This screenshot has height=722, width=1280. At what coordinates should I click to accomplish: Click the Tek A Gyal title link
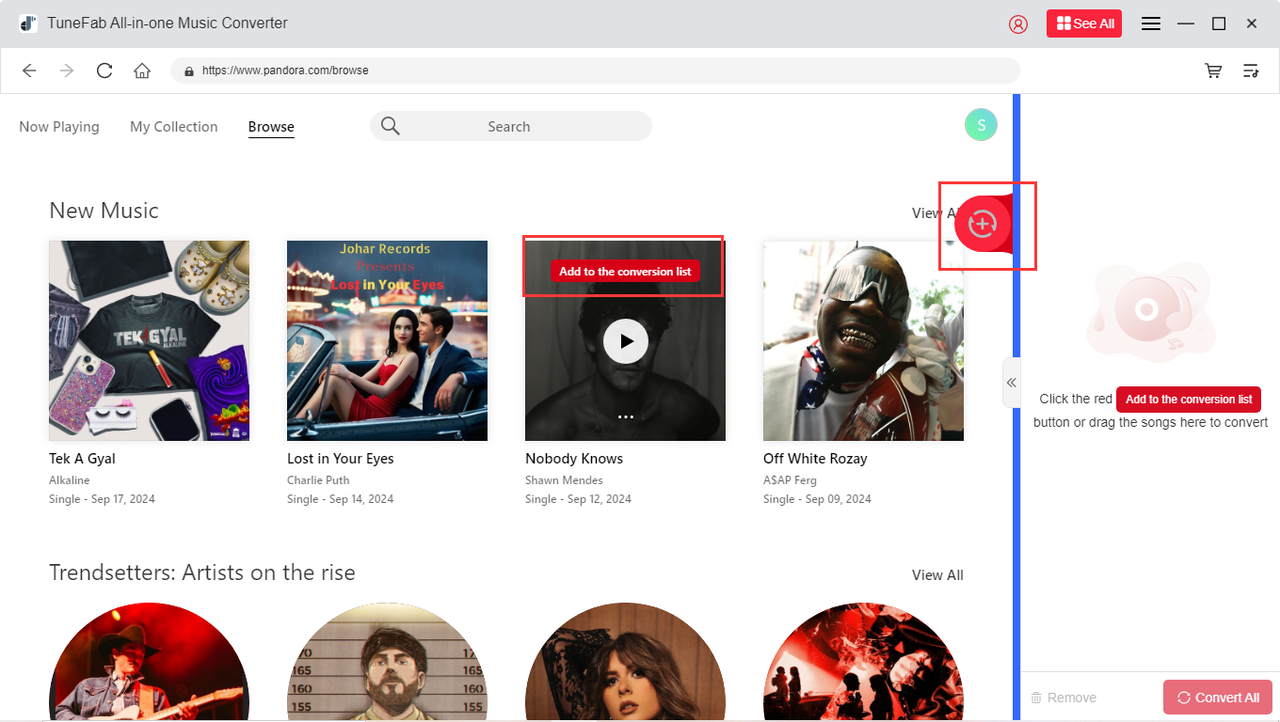pyautogui.click(x=82, y=459)
